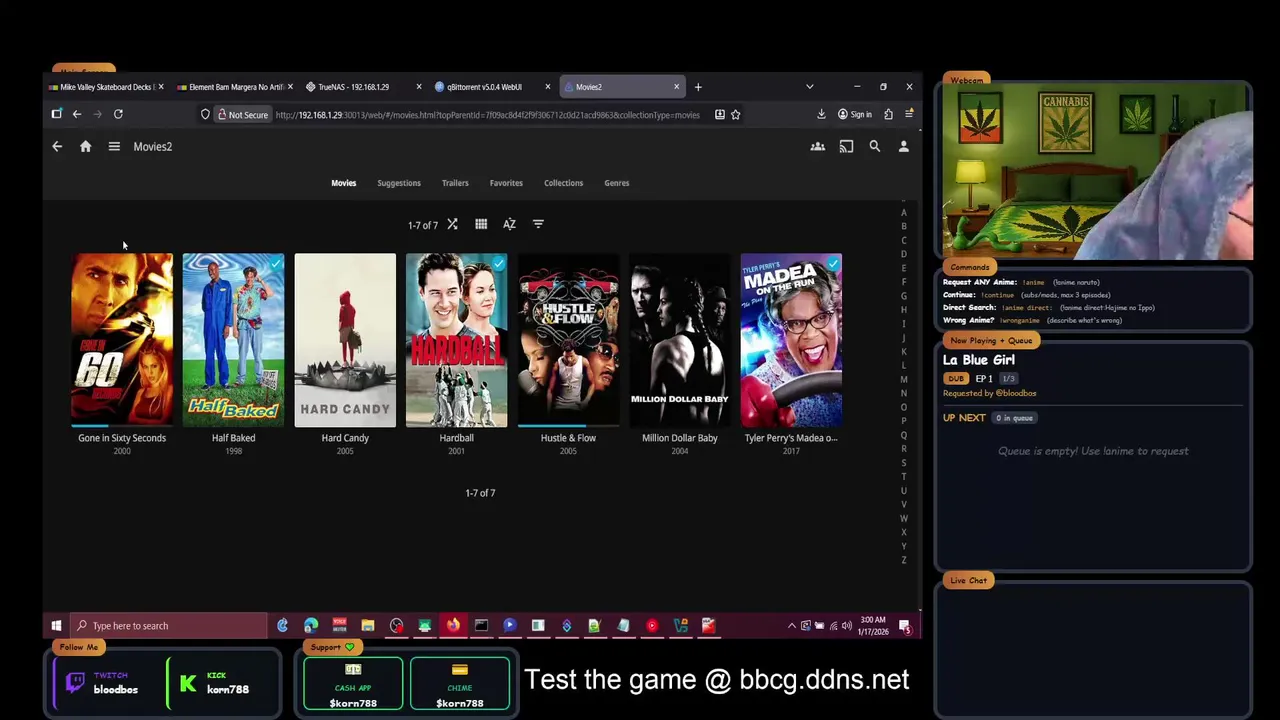Open the list all tabs chevron

[x=809, y=87]
